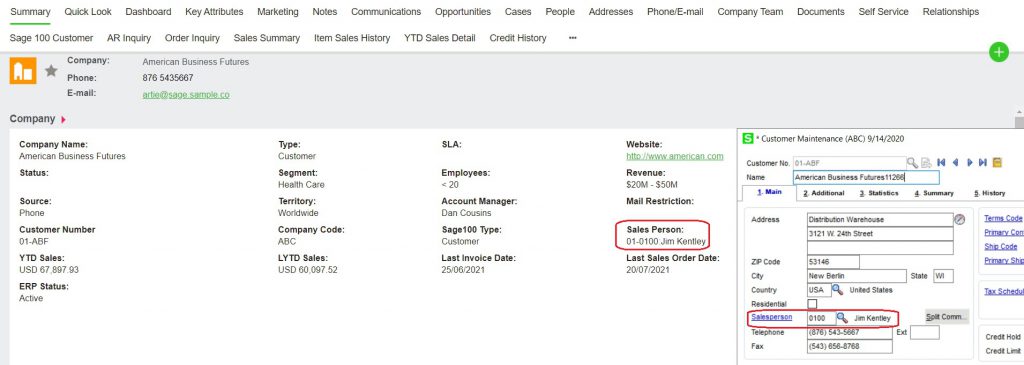Click the green add plus button

point(999,52)
